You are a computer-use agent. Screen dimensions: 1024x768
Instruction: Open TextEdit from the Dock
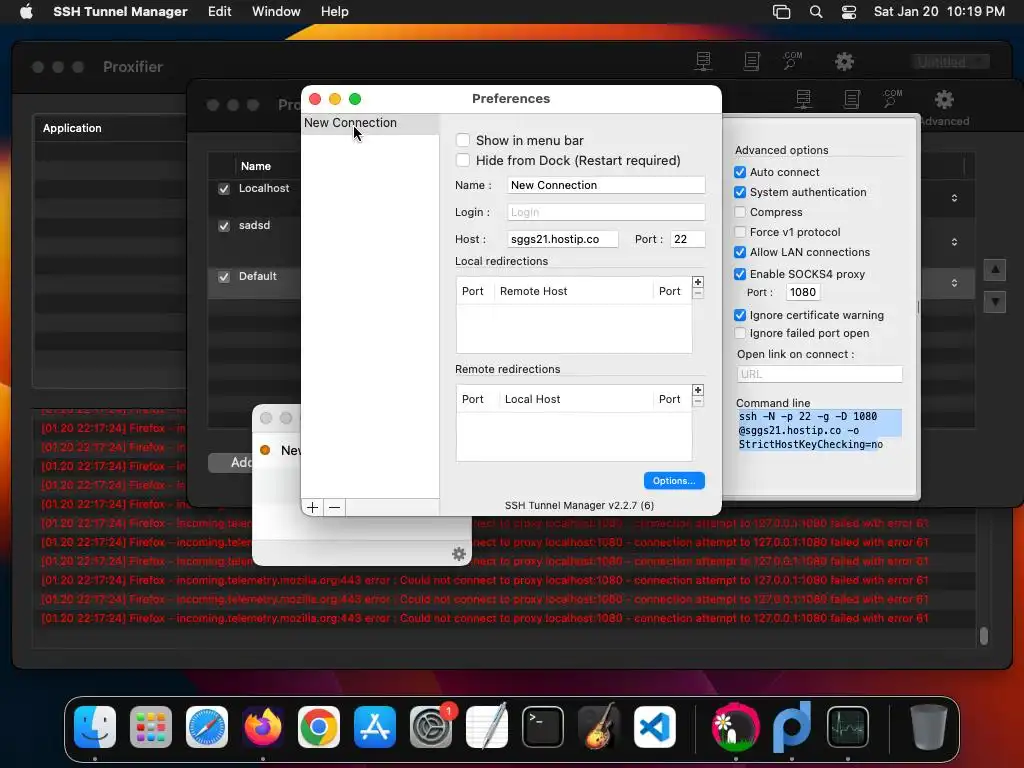pos(487,727)
